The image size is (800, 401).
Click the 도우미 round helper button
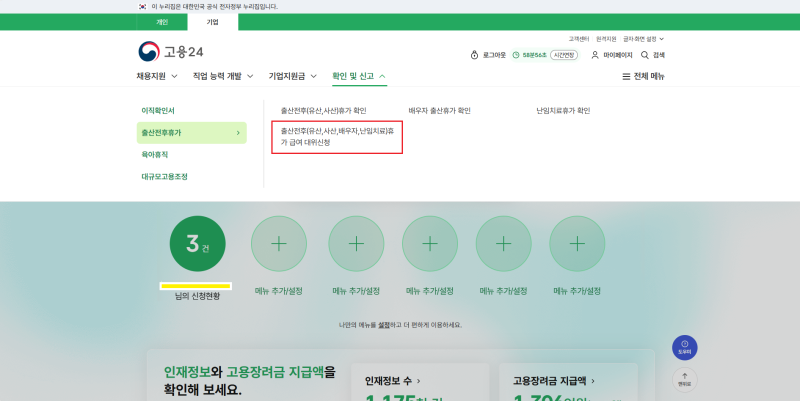click(685, 347)
